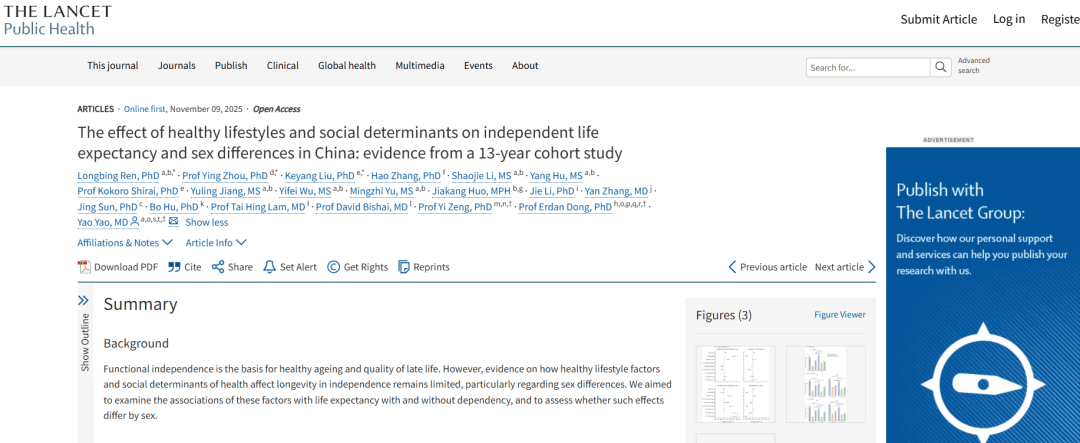1080x443 pixels.
Task: Go to the Previous article
Action: pyautogui.click(x=767, y=267)
